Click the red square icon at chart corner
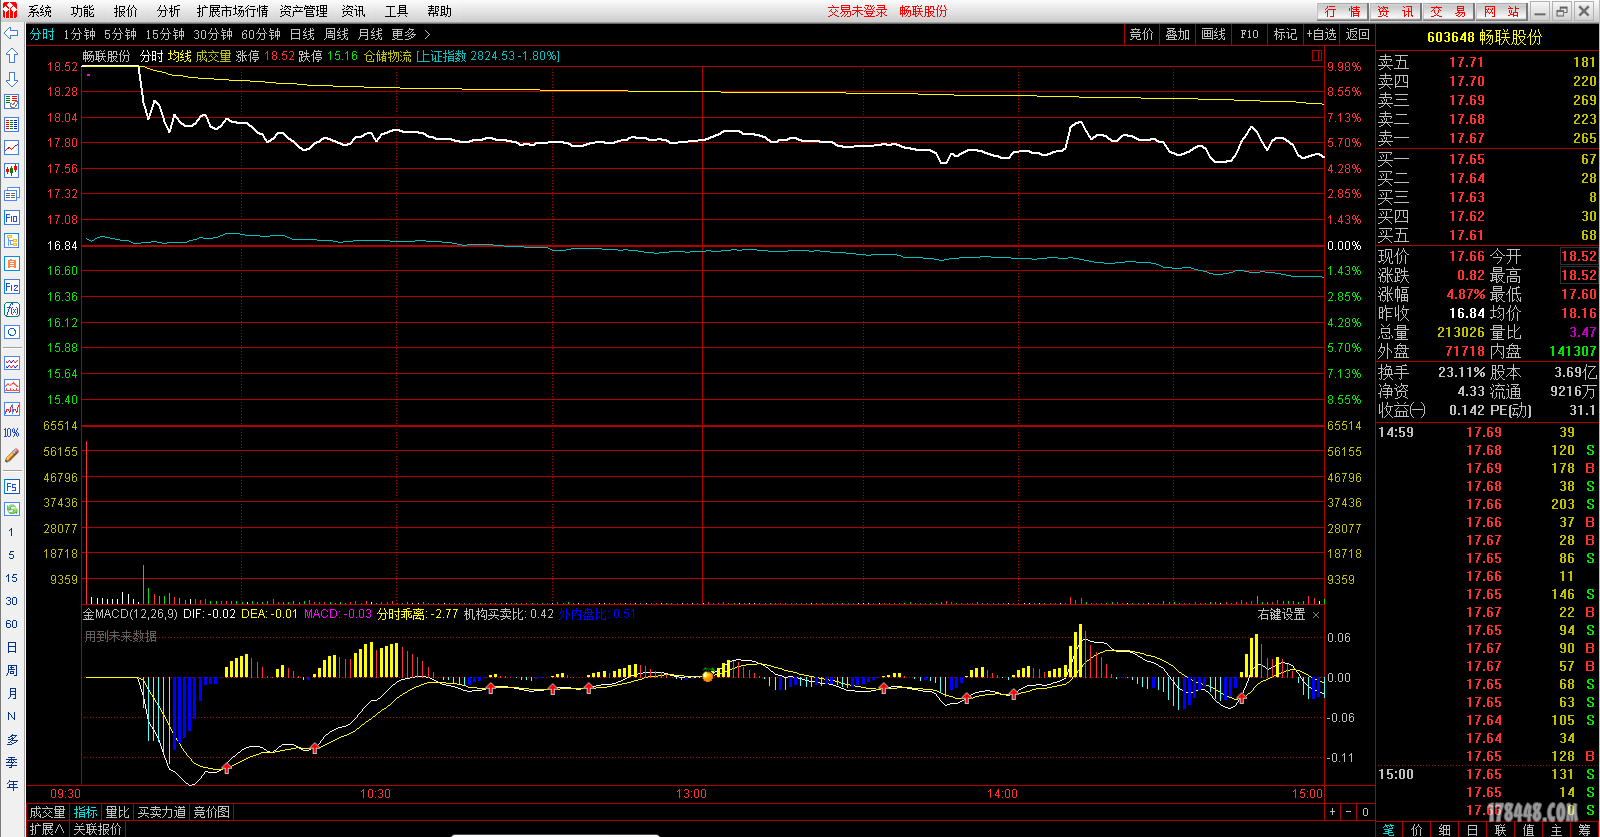This screenshot has height=837, width=1600. (1317, 56)
